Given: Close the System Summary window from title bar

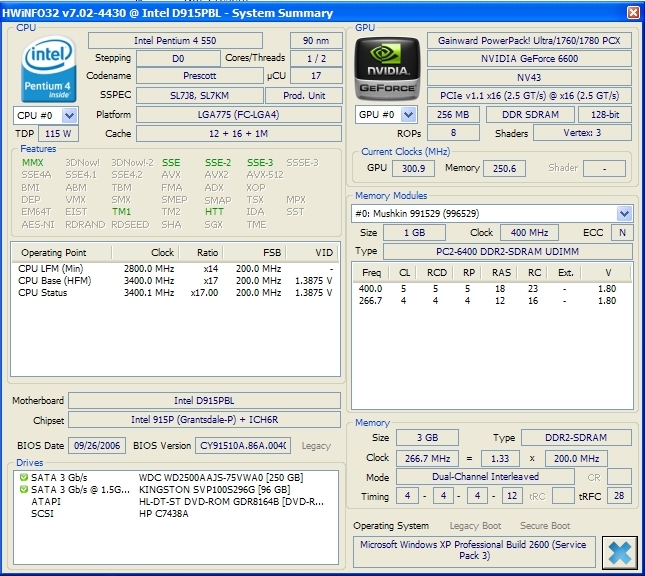Looking at the screenshot, I should point(633,13).
